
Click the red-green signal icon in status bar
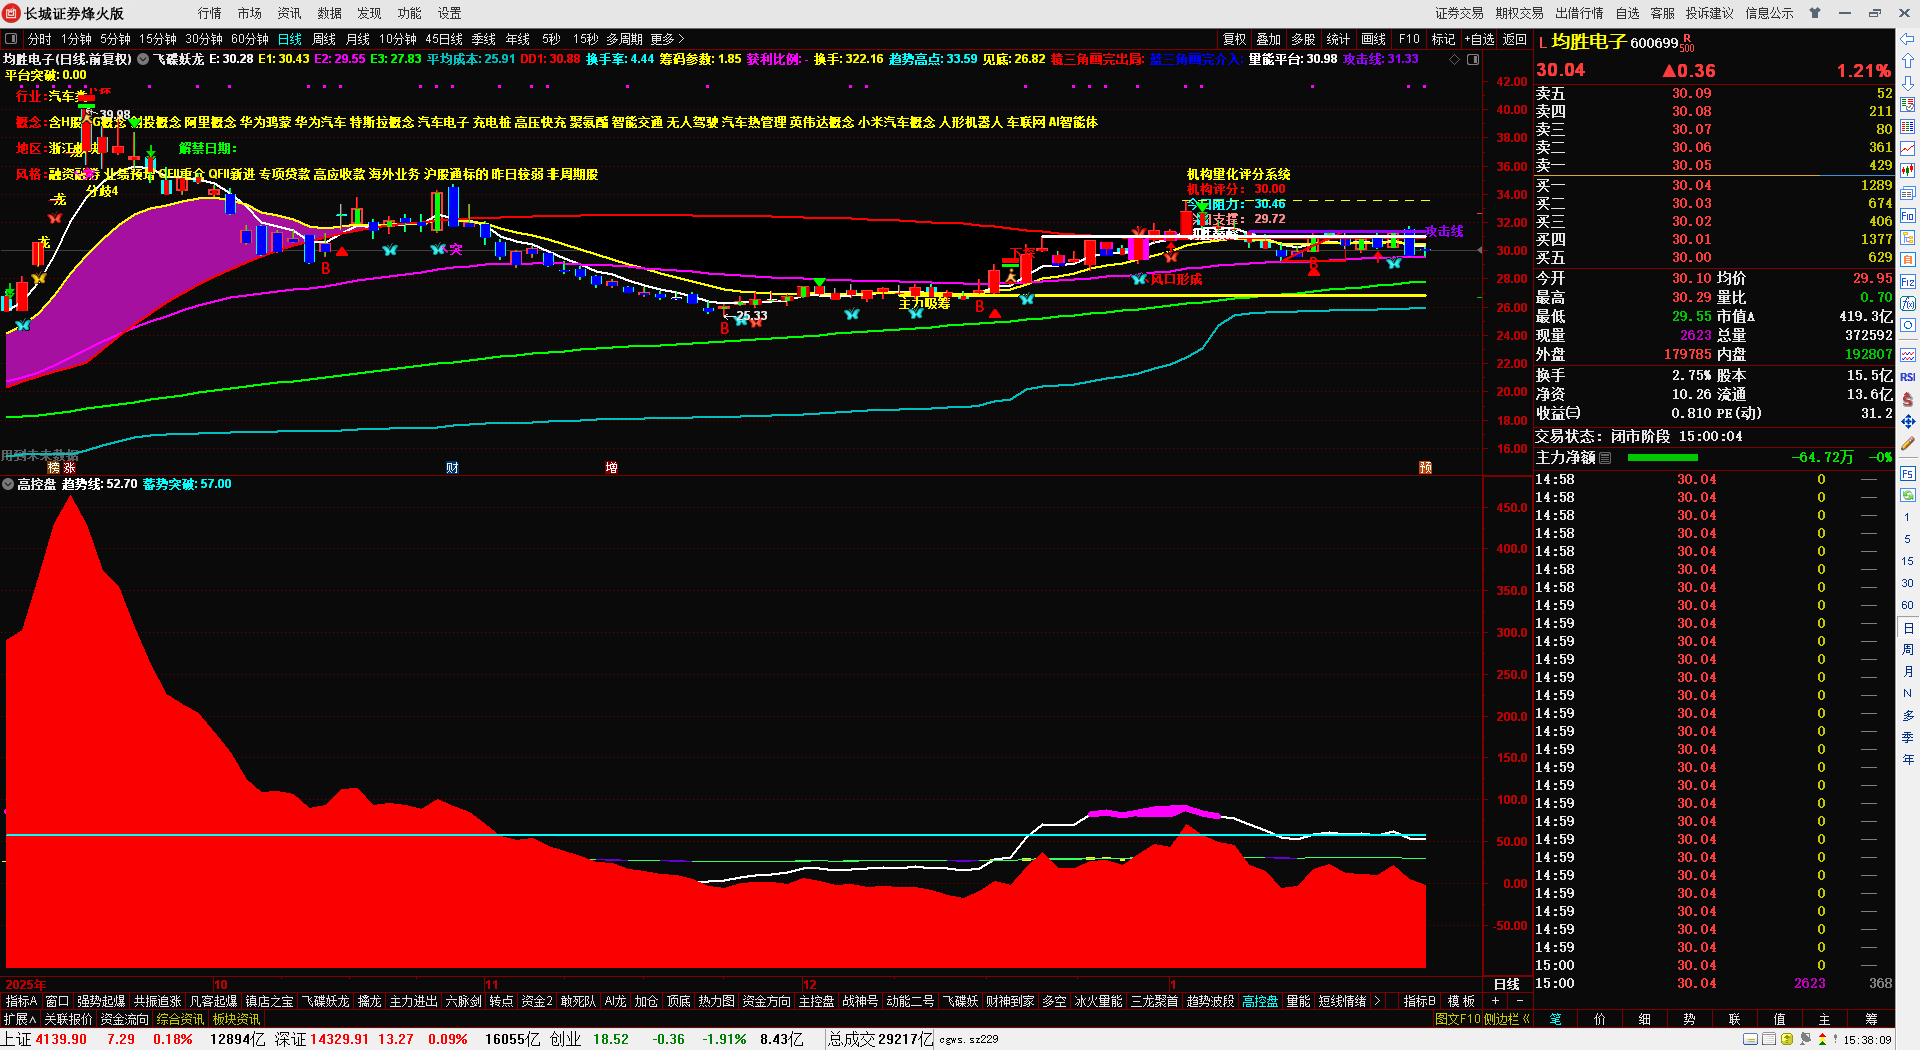tap(1822, 1039)
